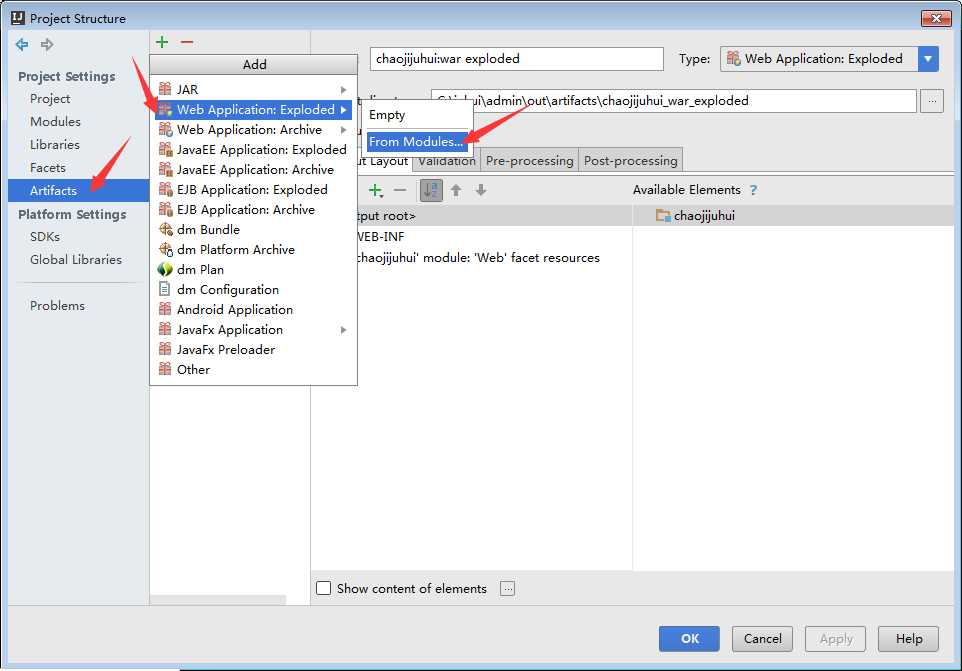Click the Apply button

[x=835, y=638]
